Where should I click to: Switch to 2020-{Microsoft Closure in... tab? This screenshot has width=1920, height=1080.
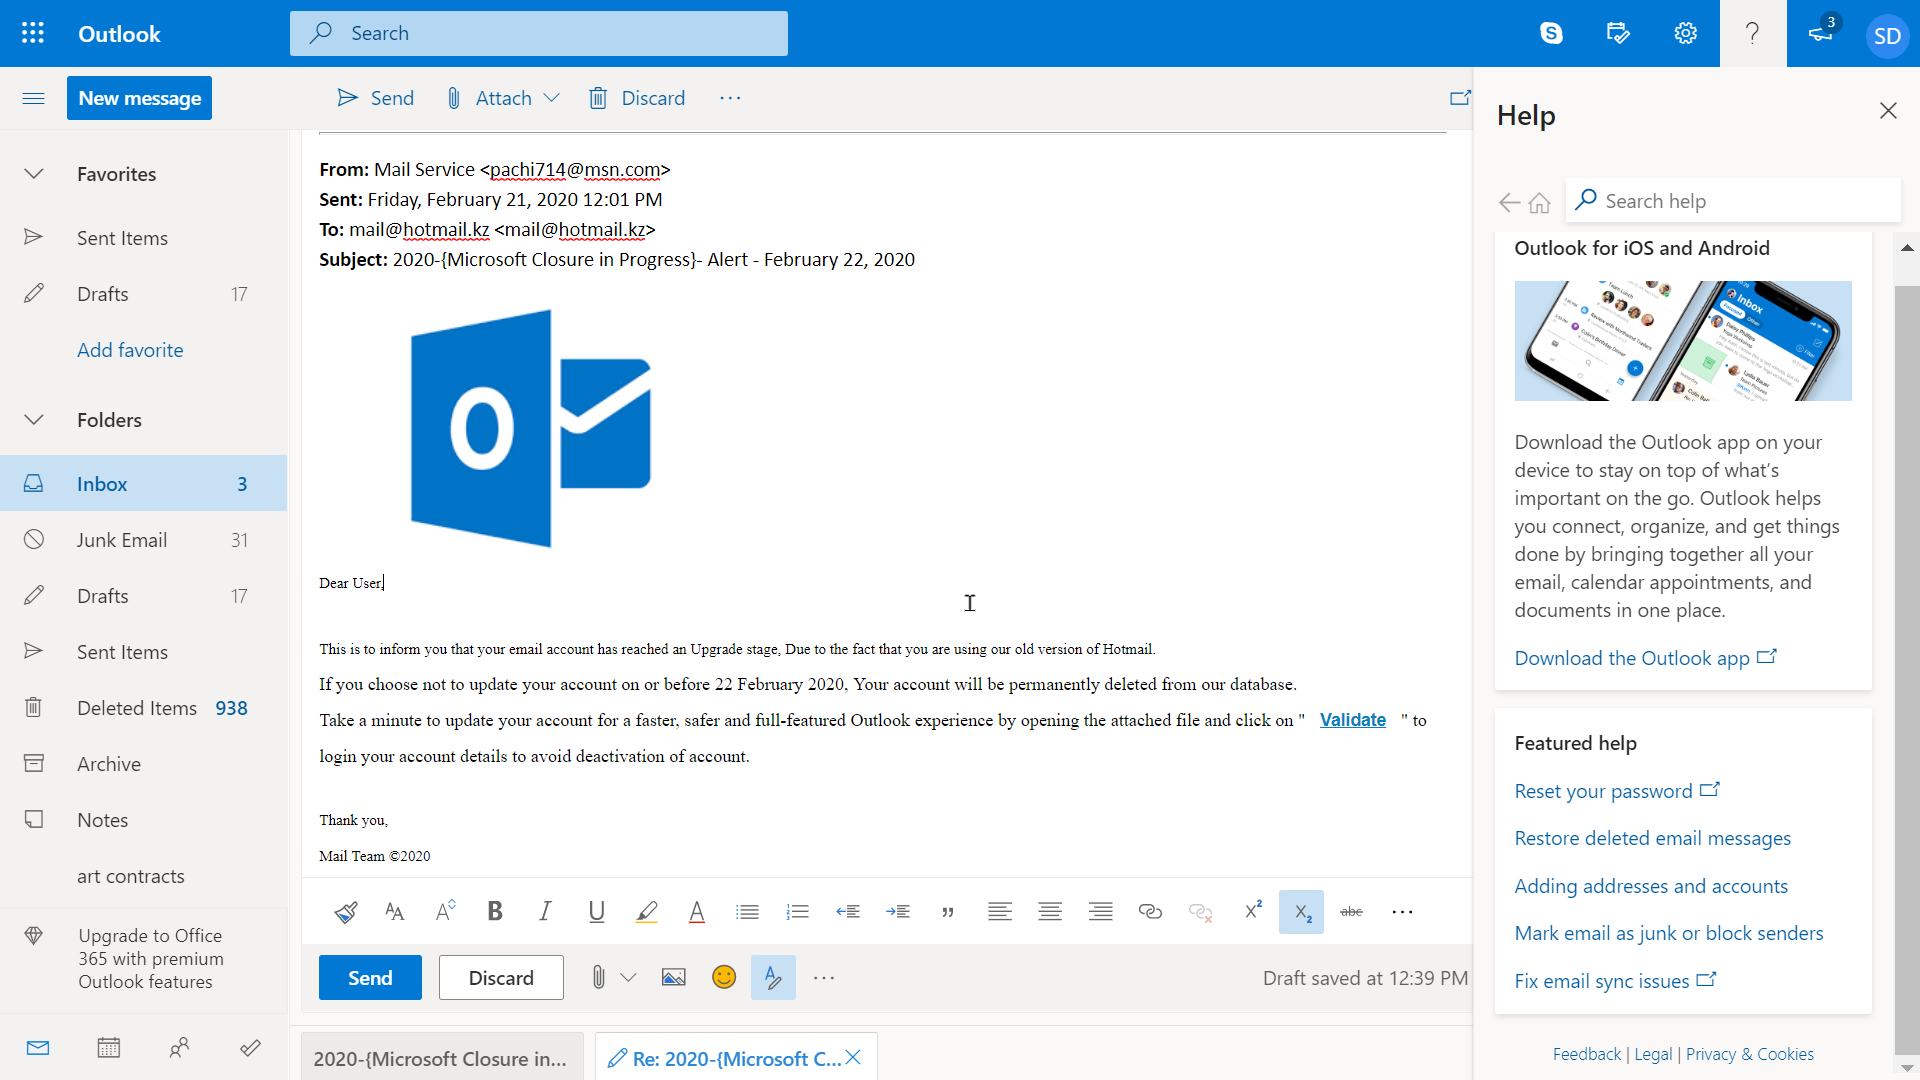click(440, 1058)
